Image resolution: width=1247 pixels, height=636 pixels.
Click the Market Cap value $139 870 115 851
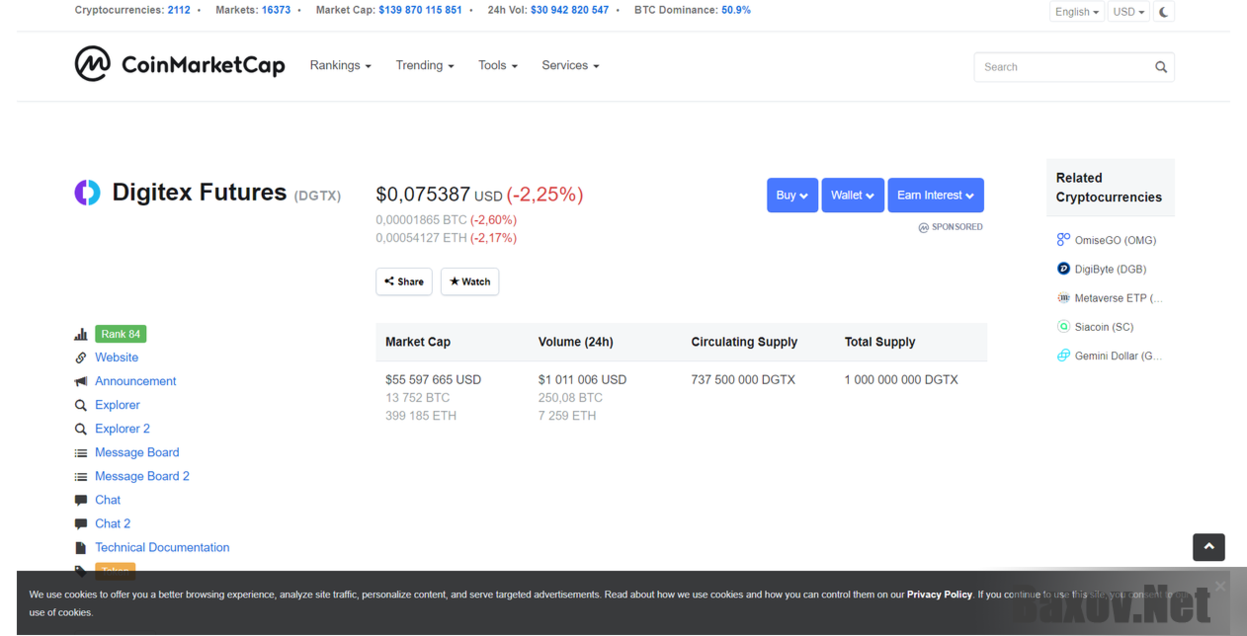click(x=420, y=10)
